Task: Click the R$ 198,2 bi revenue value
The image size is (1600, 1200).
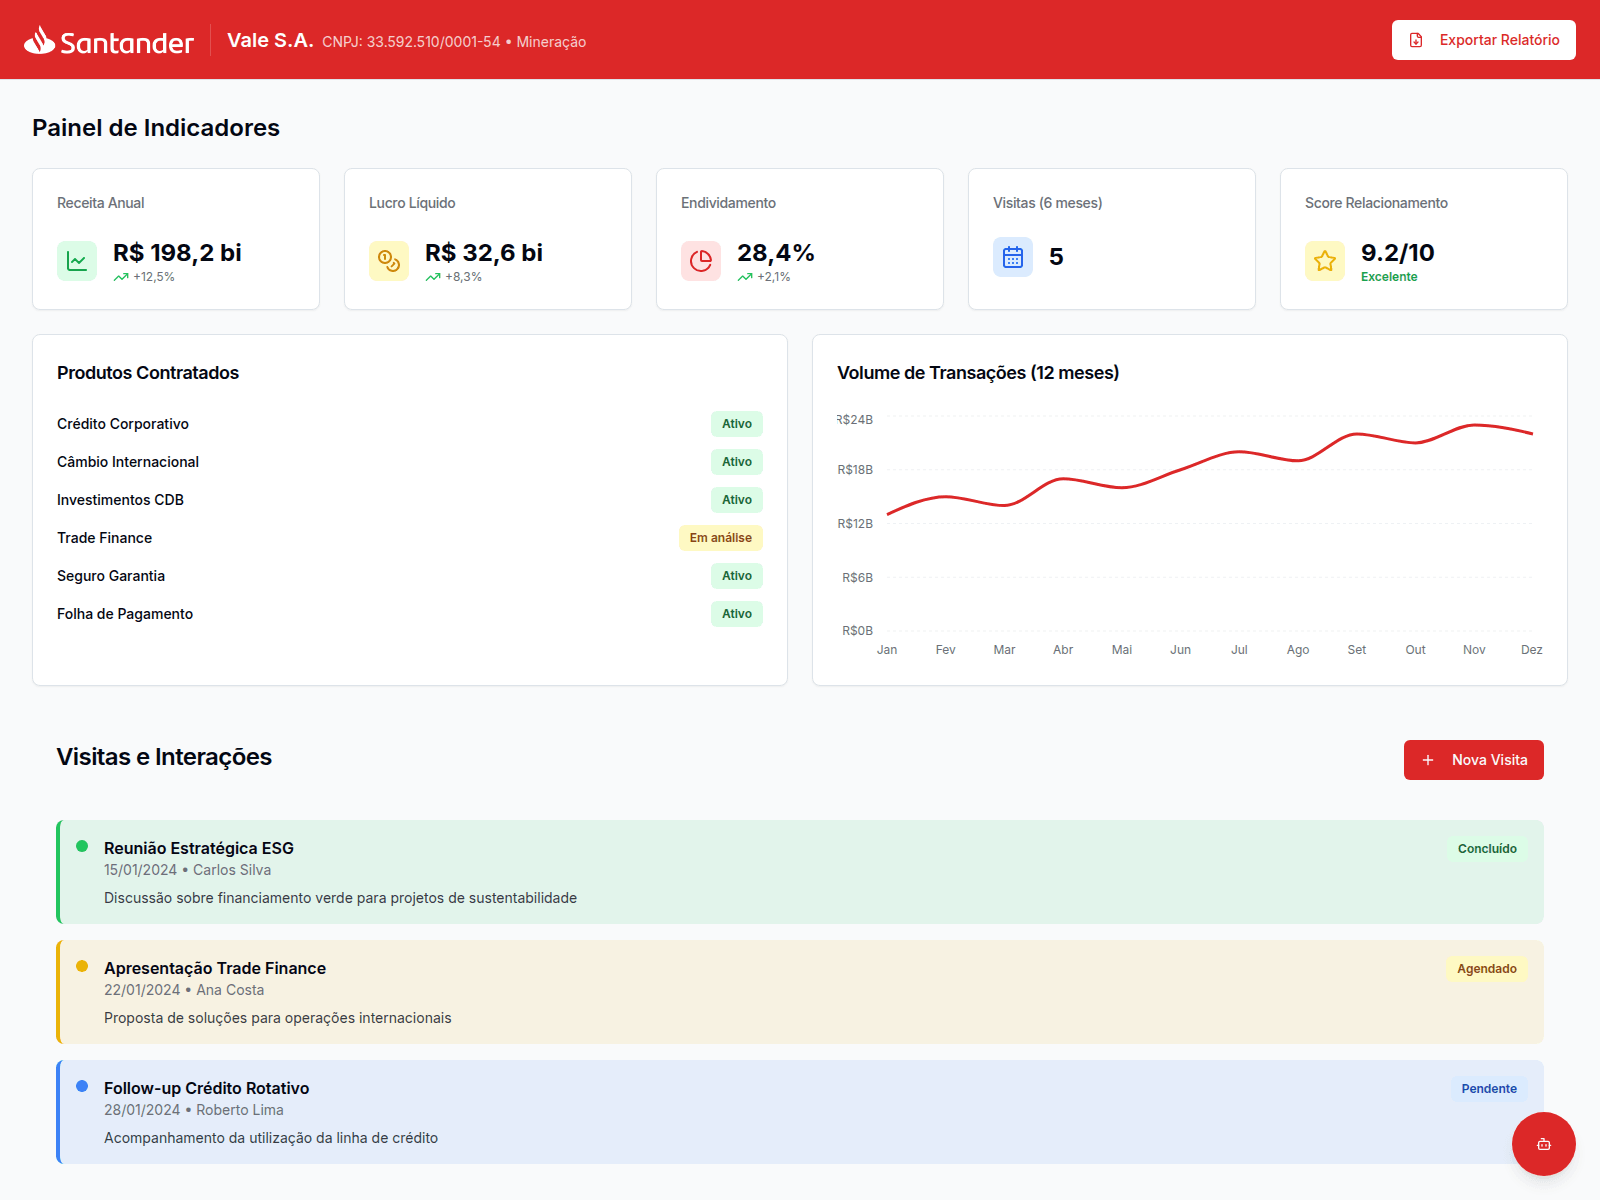Action: (177, 253)
